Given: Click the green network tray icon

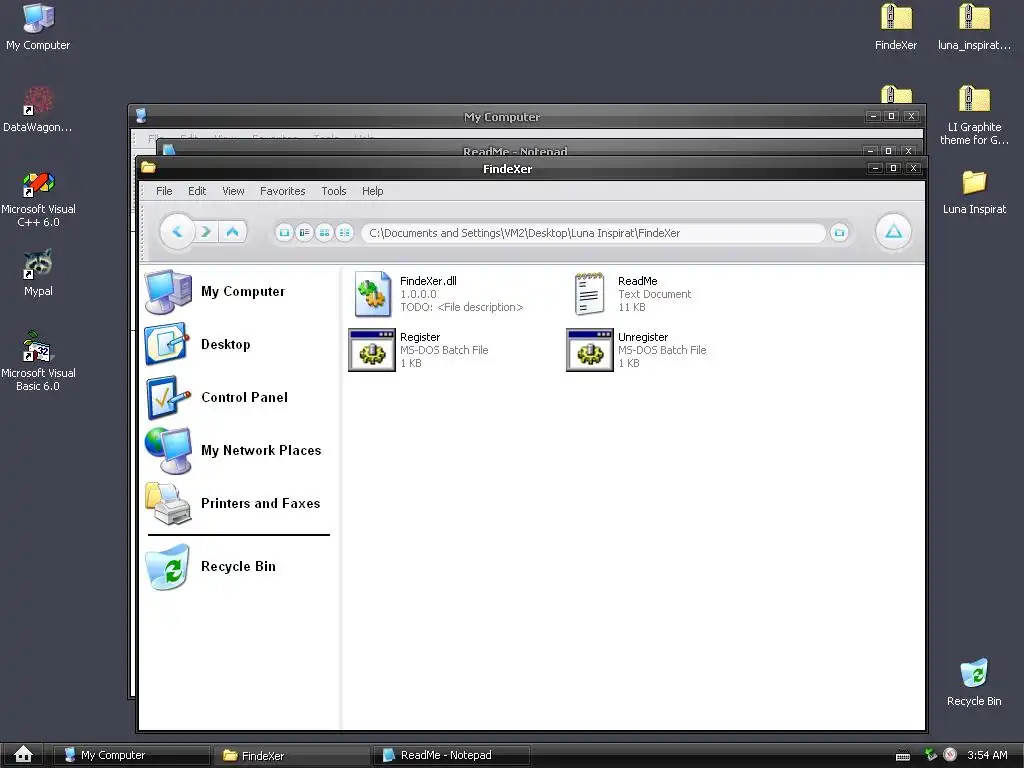Looking at the screenshot, I should click(931, 755).
